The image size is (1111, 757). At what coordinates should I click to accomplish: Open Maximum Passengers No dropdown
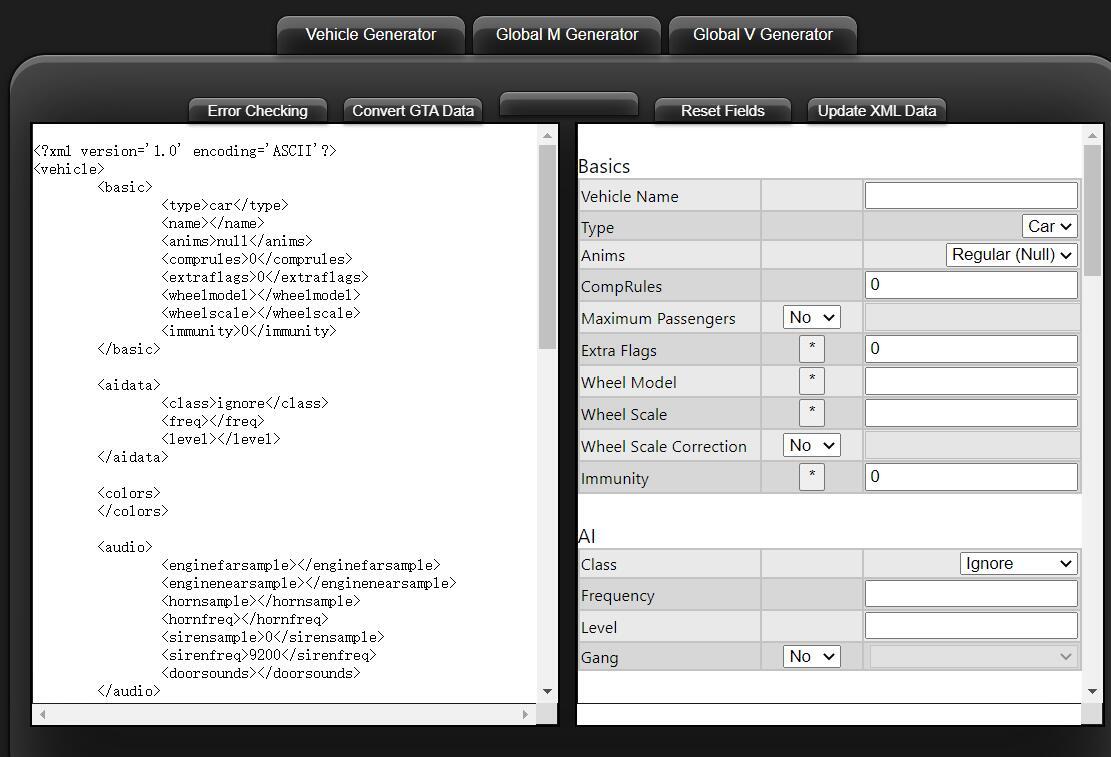click(812, 317)
